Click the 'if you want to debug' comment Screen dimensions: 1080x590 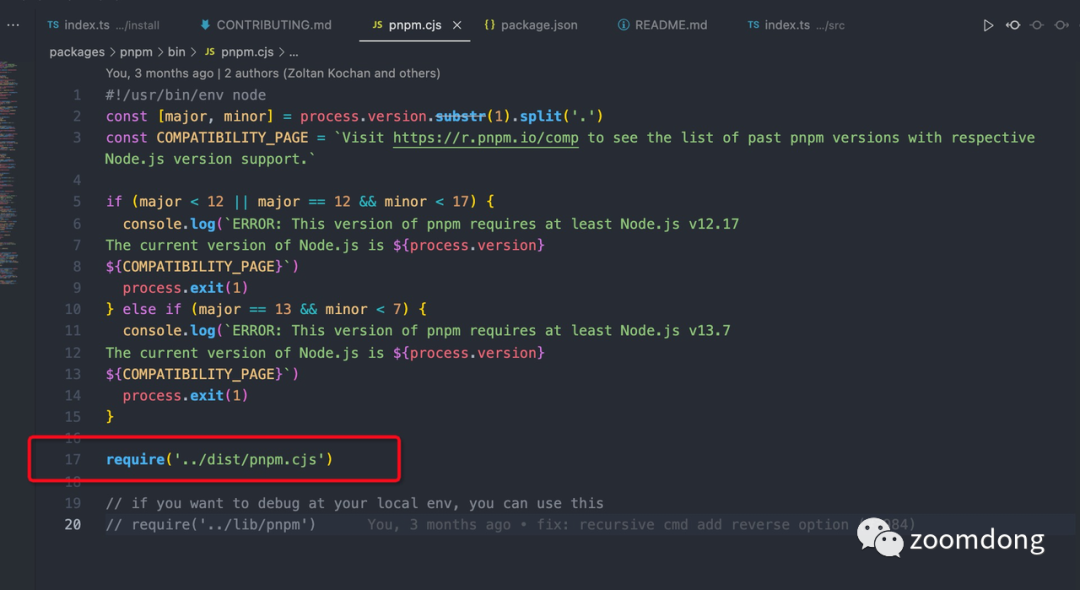tap(355, 503)
